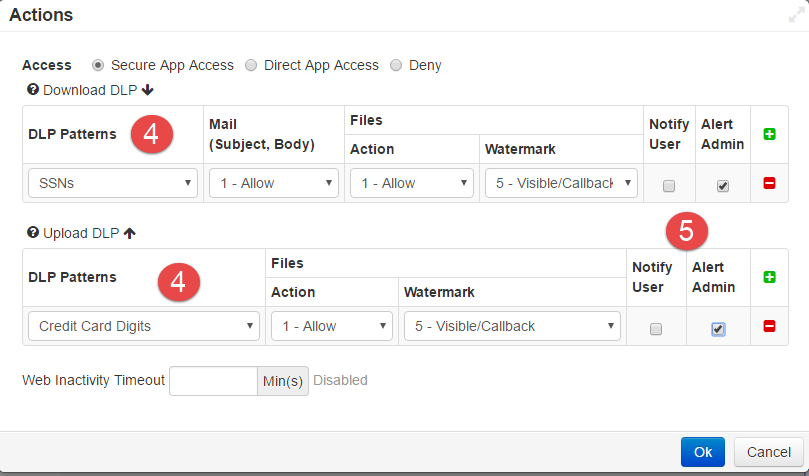The height and width of the screenshot is (476, 809).
Task: Add a new Download DLP row
Action: 769,134
